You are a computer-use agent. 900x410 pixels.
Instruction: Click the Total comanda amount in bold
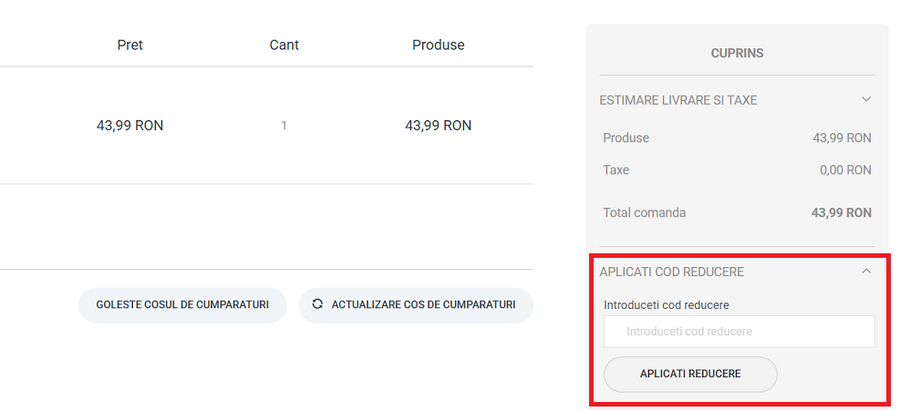pos(841,213)
